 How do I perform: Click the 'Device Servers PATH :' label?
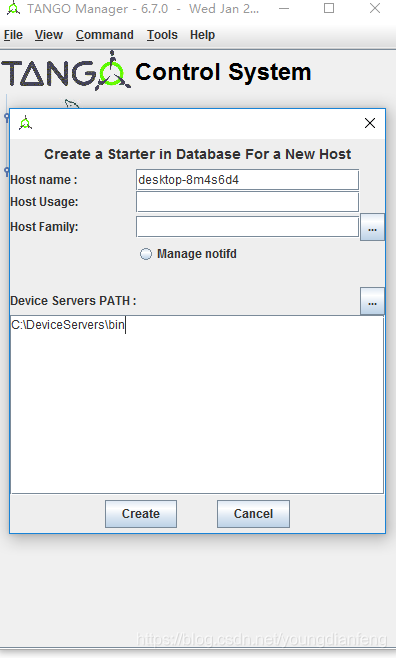point(73,301)
